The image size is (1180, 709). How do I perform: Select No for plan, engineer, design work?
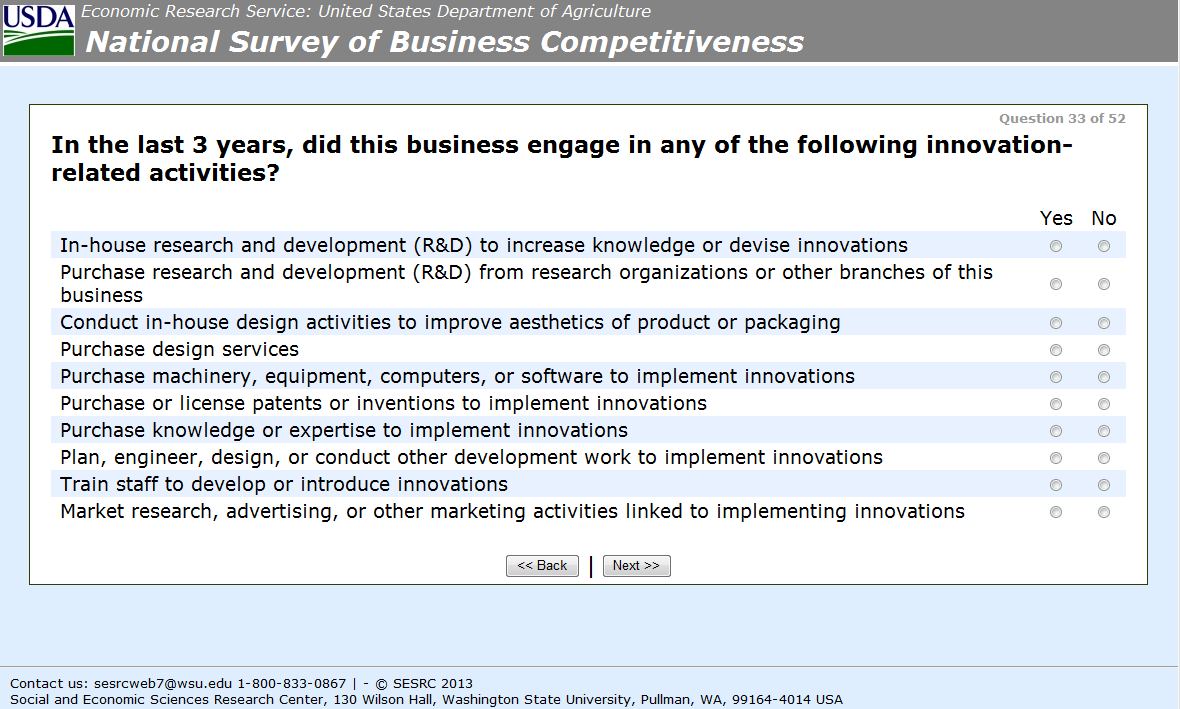point(1104,458)
